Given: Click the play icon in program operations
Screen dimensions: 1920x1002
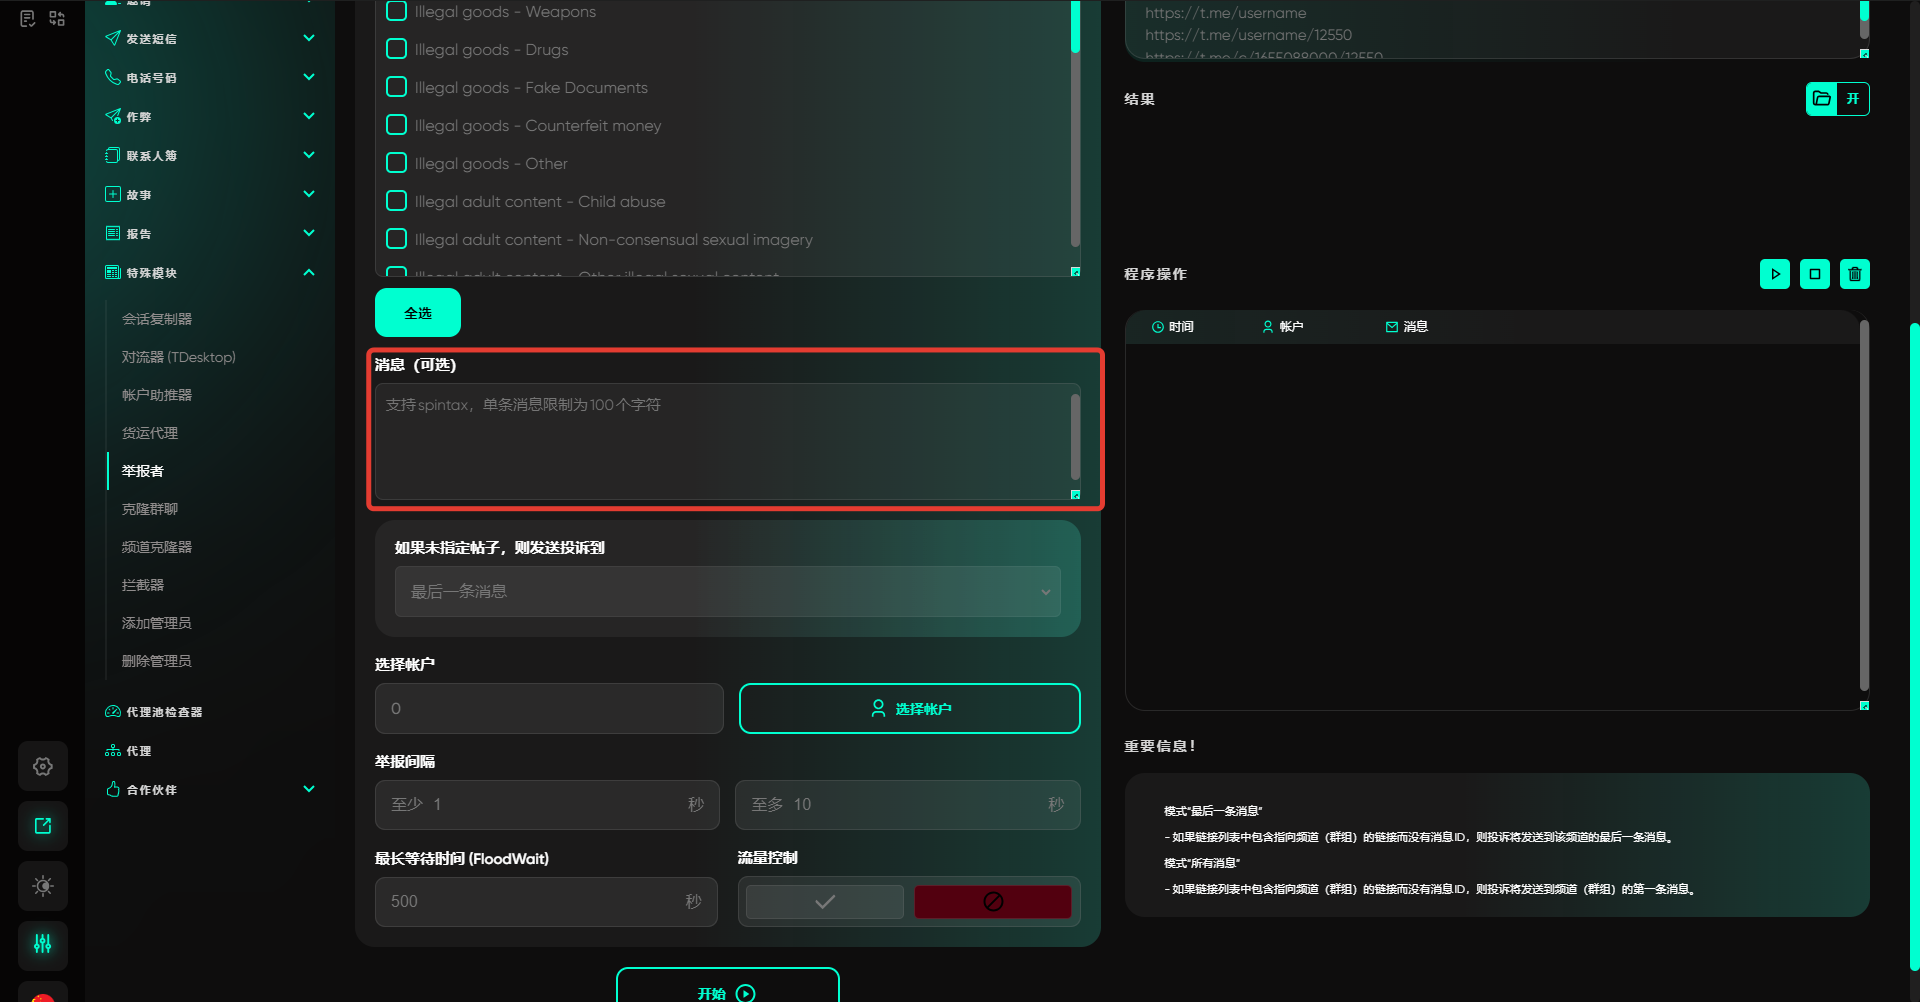Looking at the screenshot, I should point(1774,274).
